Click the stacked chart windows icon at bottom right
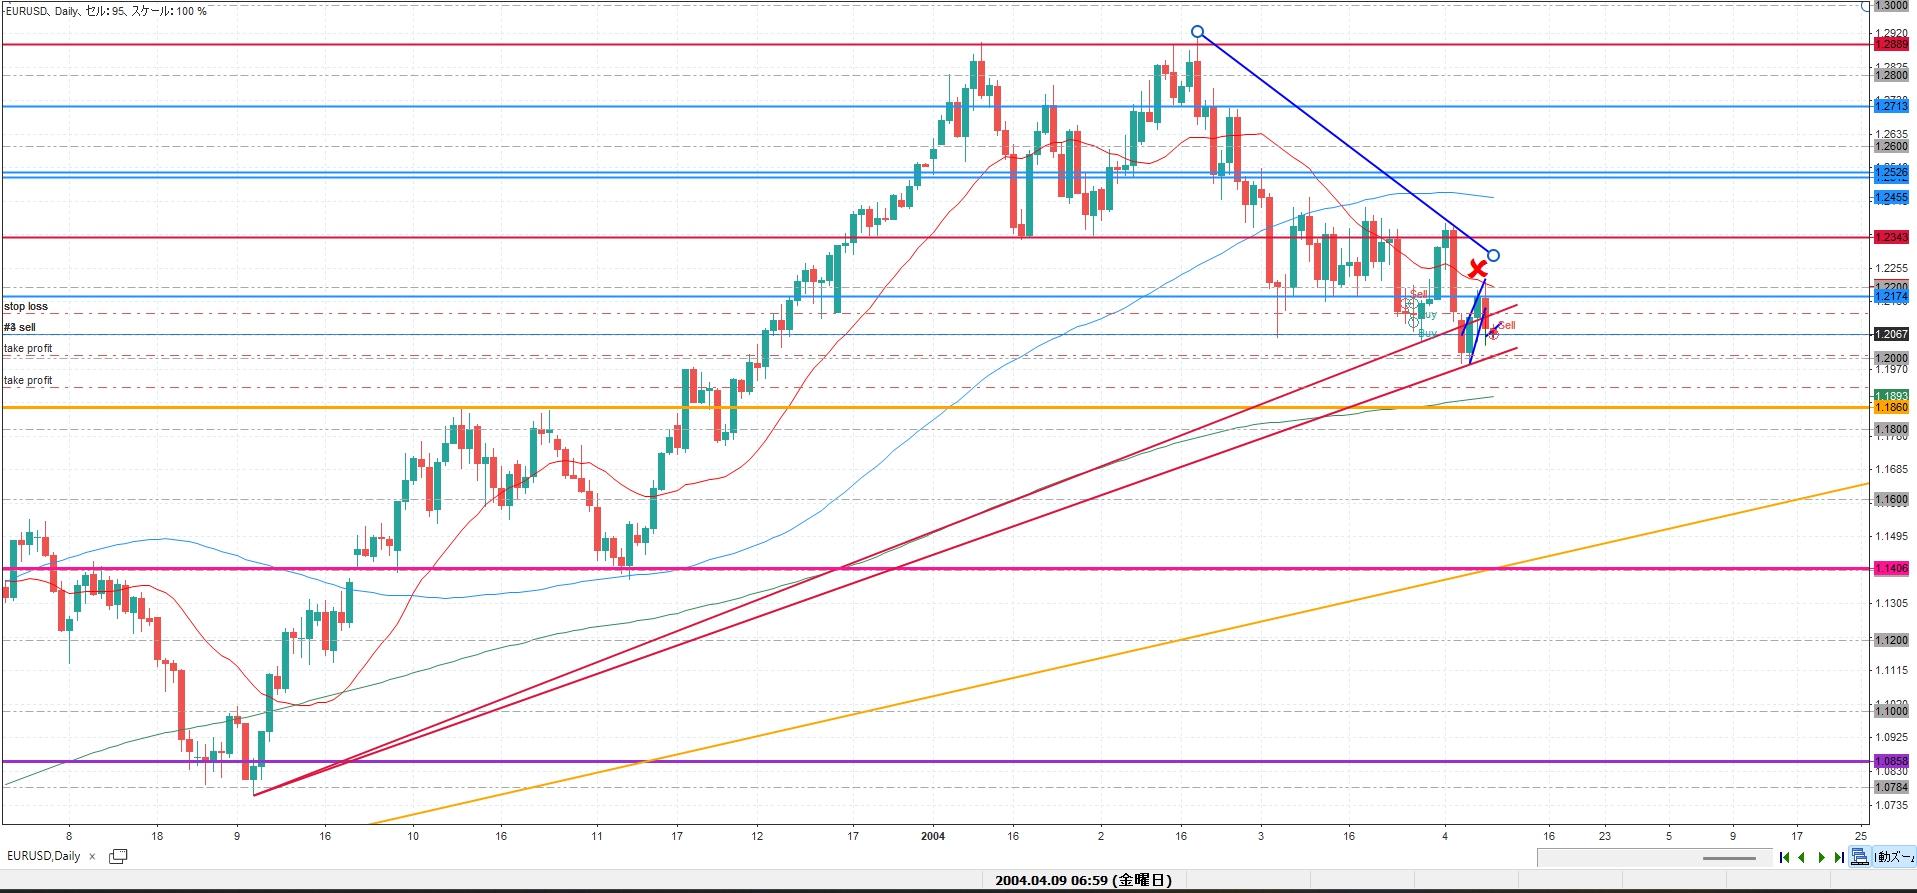1917x893 pixels. (x=1859, y=856)
